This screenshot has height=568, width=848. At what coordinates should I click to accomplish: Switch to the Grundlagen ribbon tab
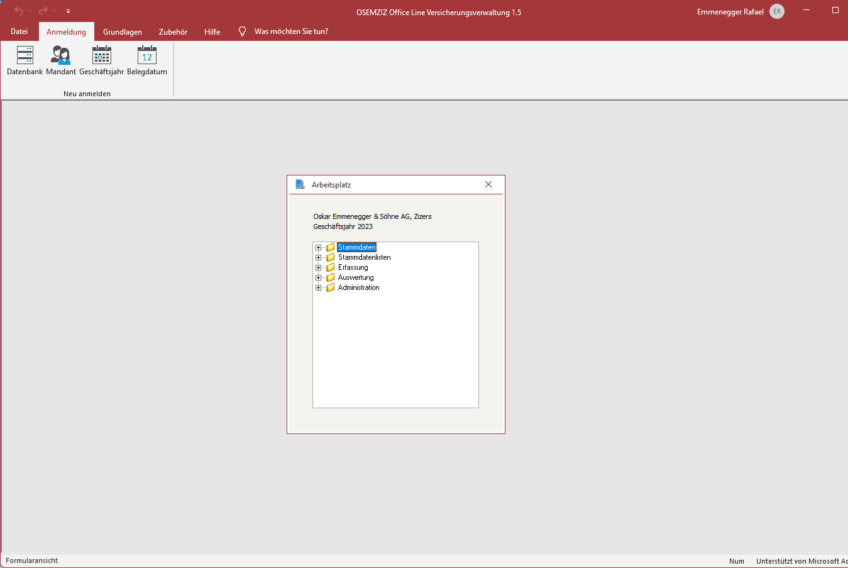pos(123,32)
